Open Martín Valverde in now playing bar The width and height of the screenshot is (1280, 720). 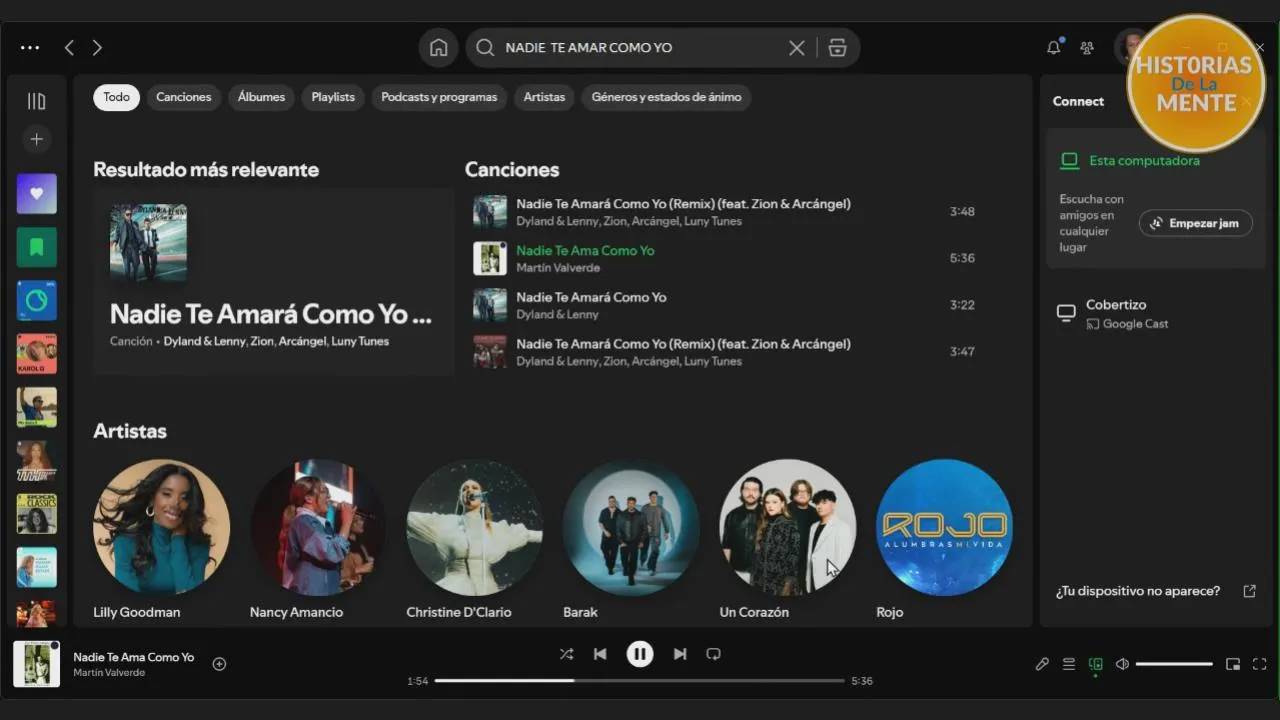point(109,673)
